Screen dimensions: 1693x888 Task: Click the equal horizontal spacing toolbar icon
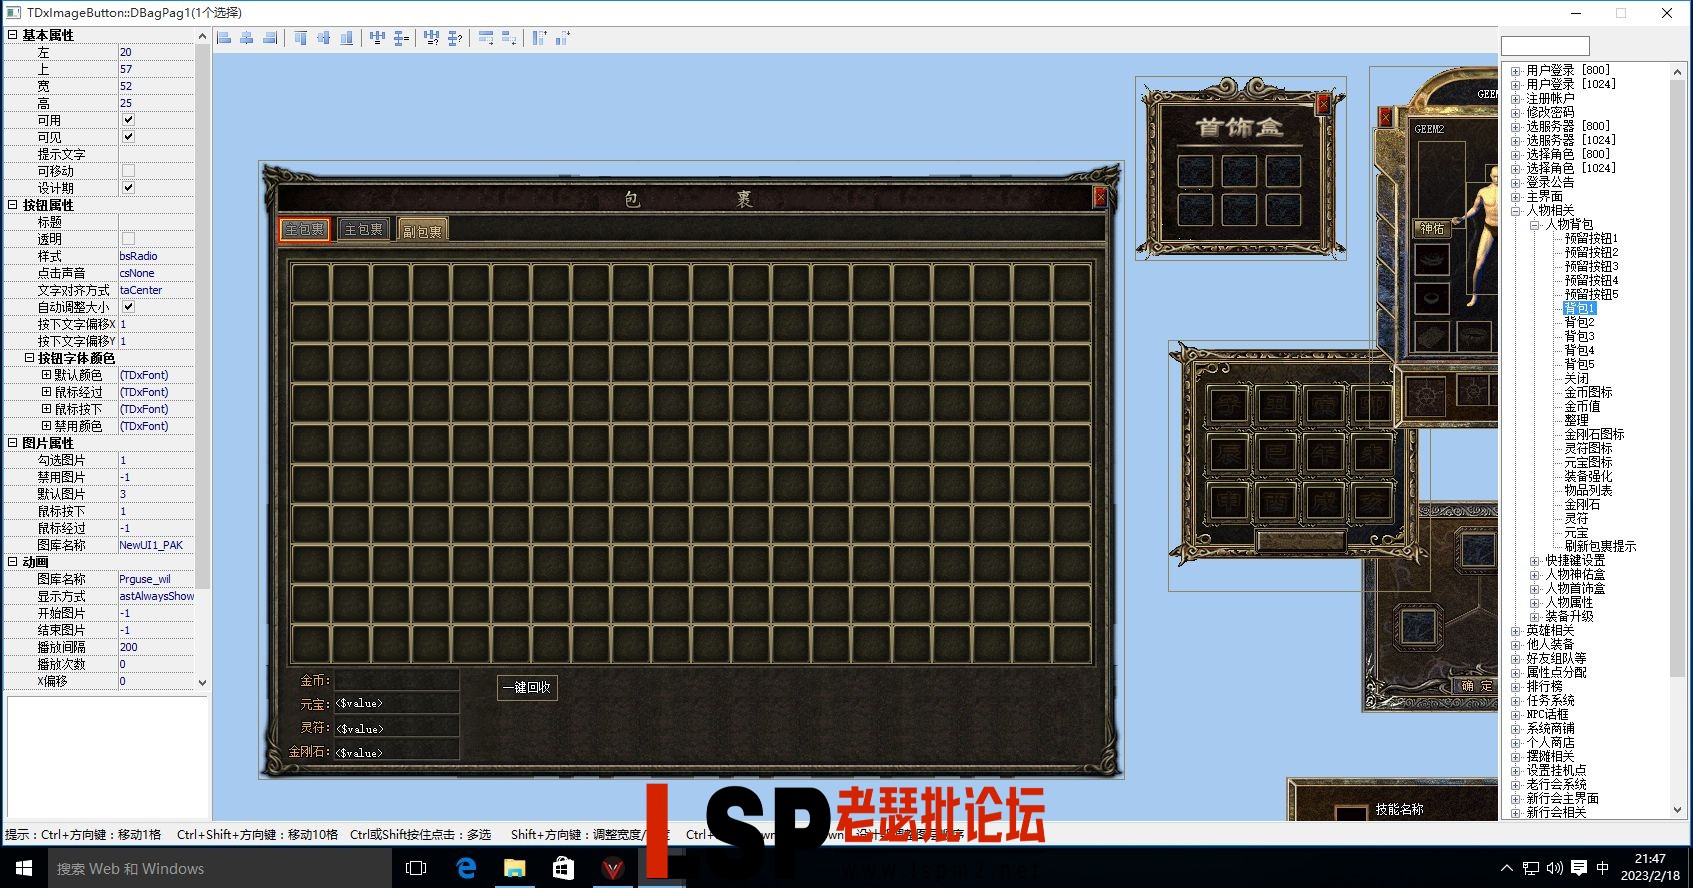pyautogui.click(x=377, y=38)
